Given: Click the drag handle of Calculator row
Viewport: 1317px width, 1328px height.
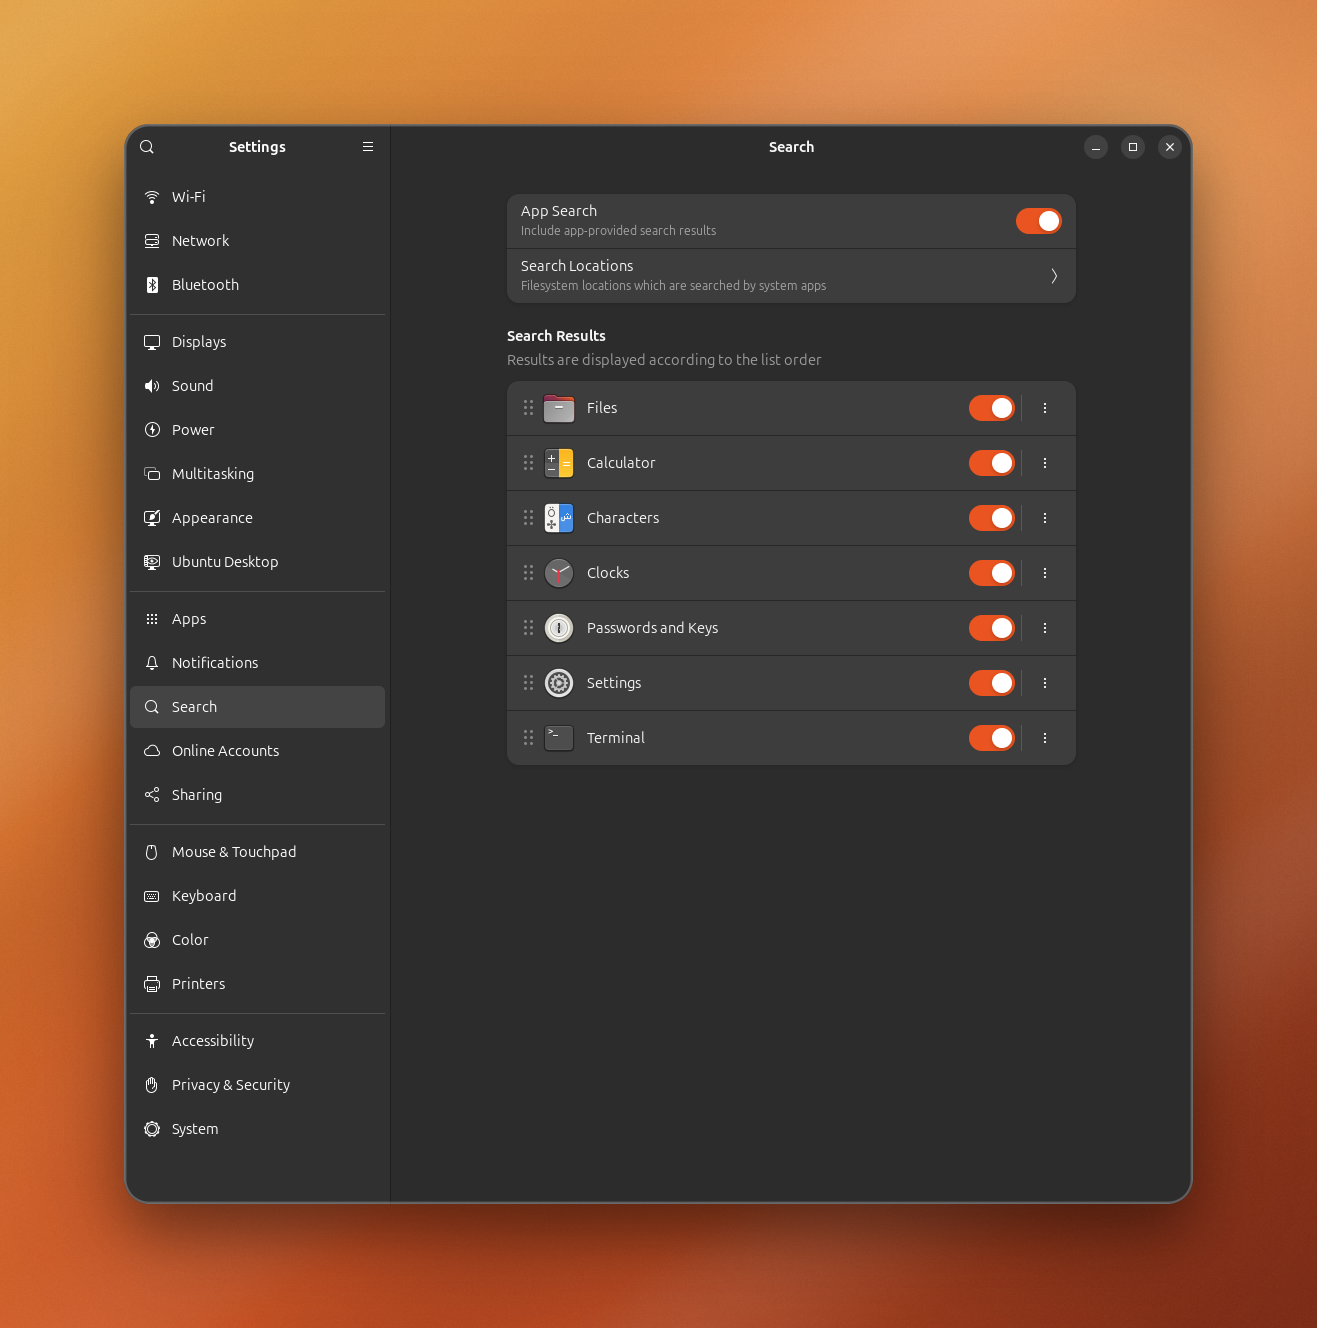Looking at the screenshot, I should pyautogui.click(x=528, y=463).
